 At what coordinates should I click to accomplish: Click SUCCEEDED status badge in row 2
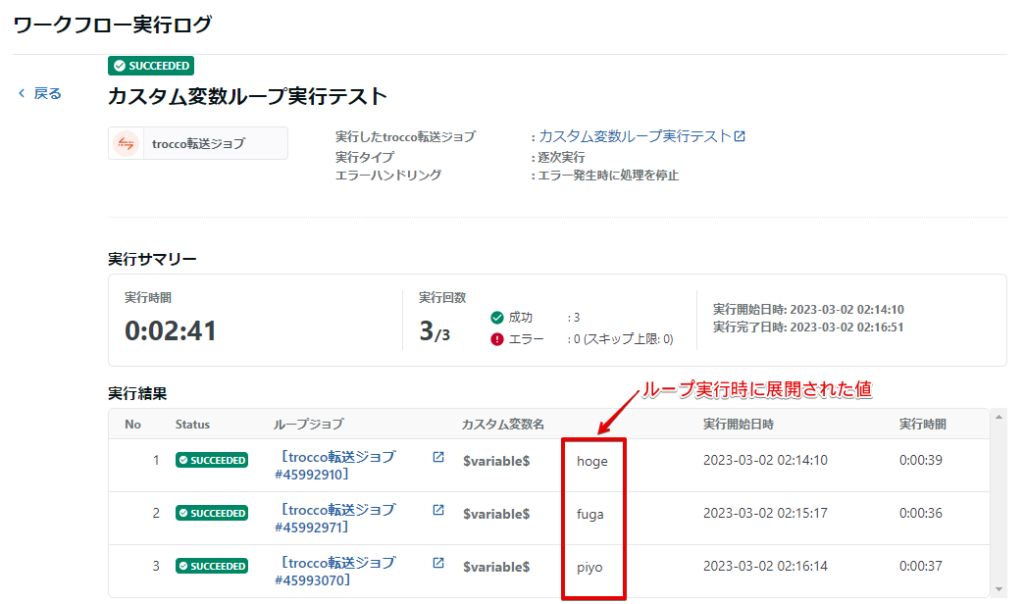click(x=211, y=513)
